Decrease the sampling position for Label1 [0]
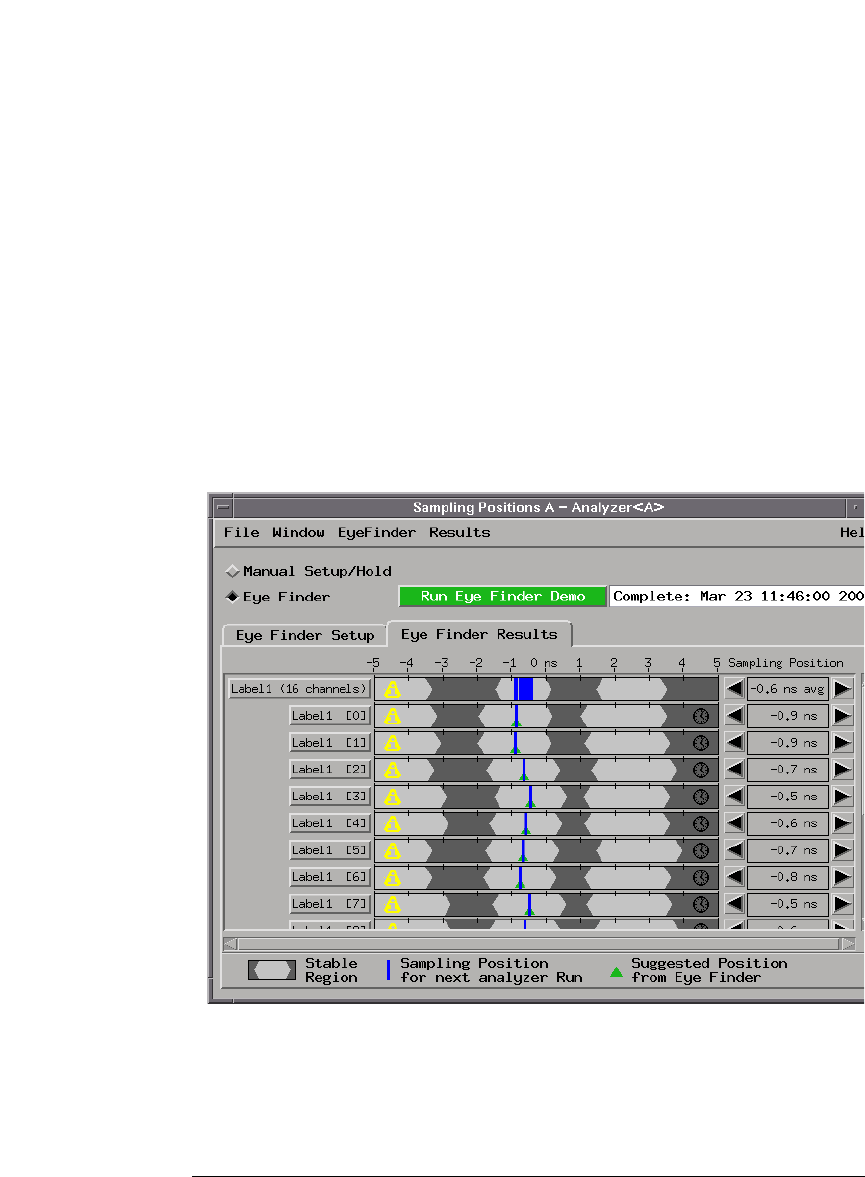 coord(735,716)
